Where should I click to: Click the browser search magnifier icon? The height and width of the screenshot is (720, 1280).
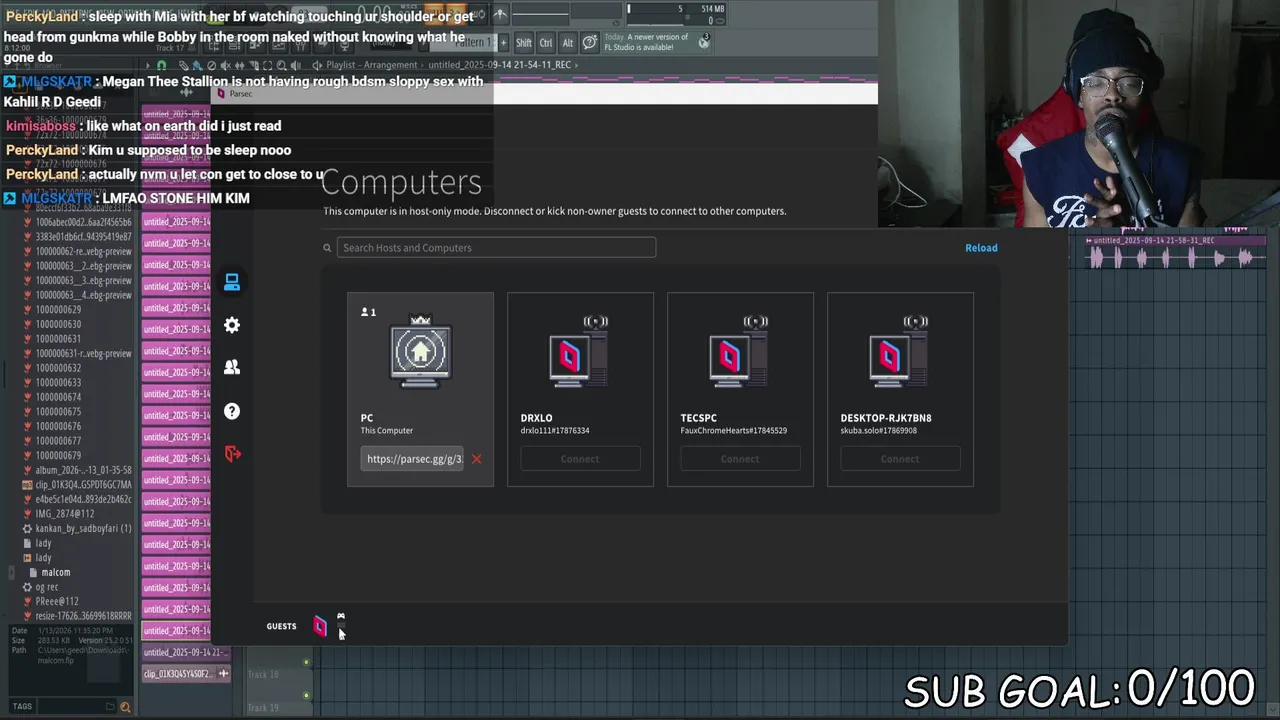pyautogui.click(x=125, y=707)
